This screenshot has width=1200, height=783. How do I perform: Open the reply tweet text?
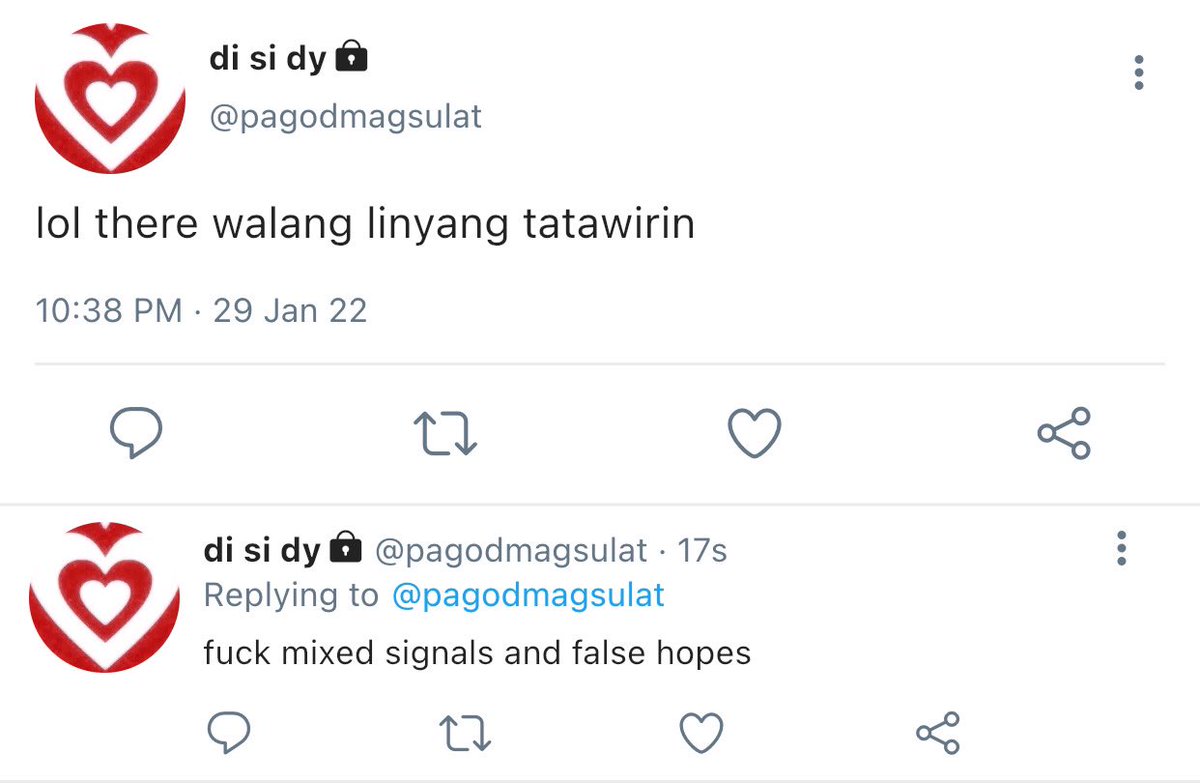(477, 653)
